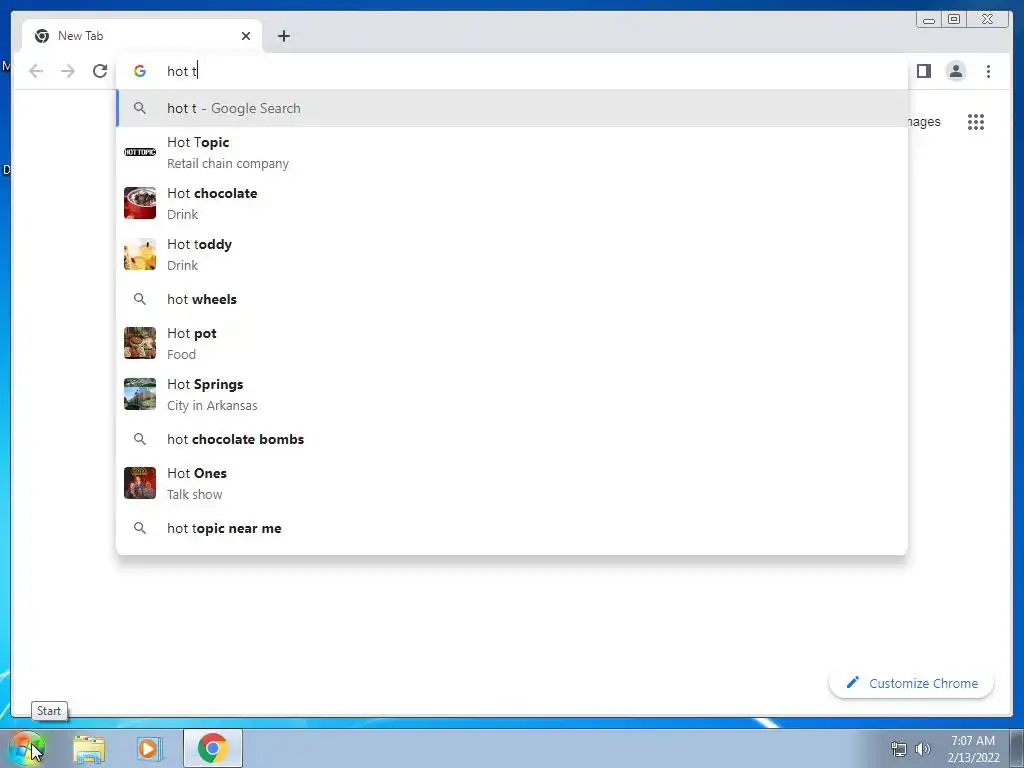Choose the Hot Ones talk show suggestion
This screenshot has height=768, width=1024.
pyautogui.click(x=512, y=483)
